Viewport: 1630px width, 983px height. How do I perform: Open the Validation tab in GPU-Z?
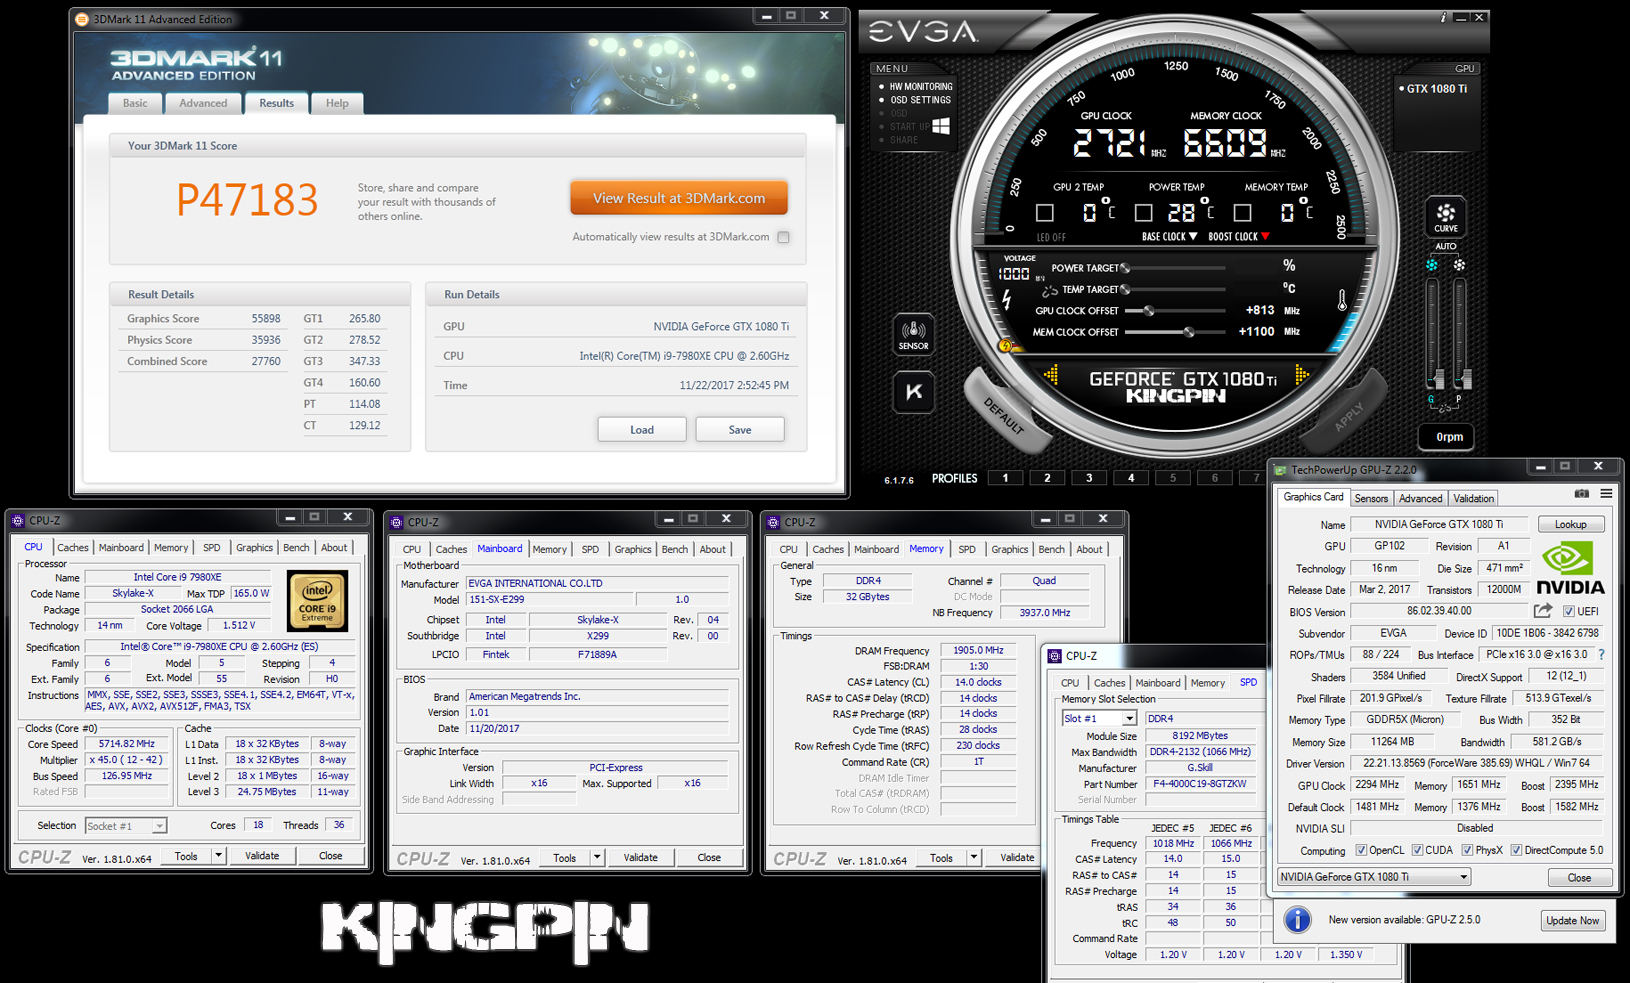[1473, 498]
